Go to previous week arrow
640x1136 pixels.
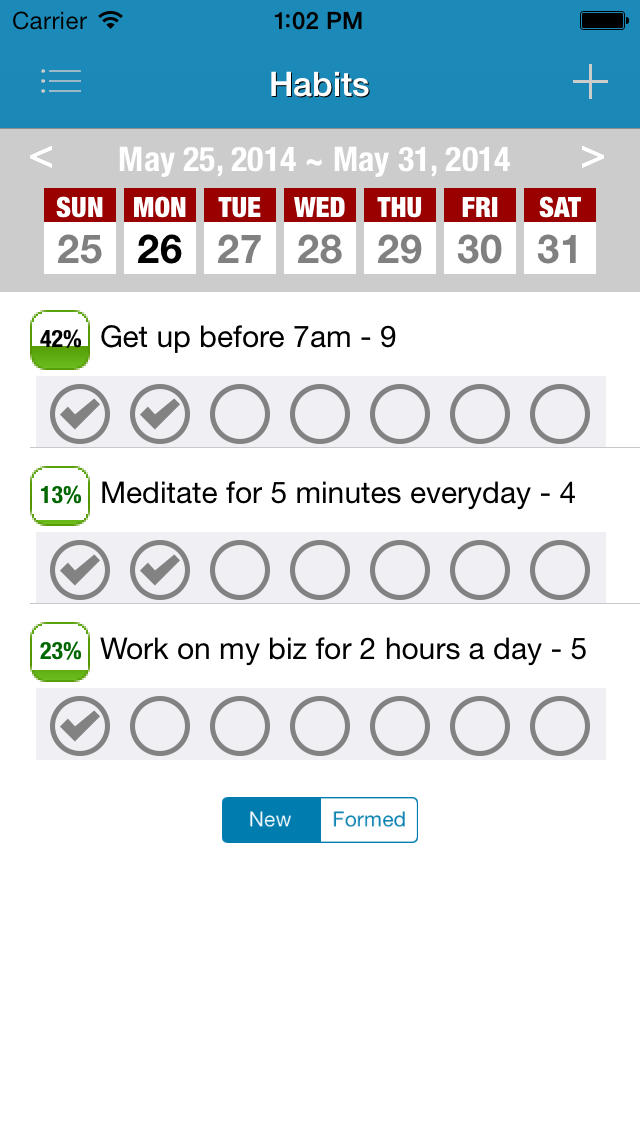tap(41, 157)
